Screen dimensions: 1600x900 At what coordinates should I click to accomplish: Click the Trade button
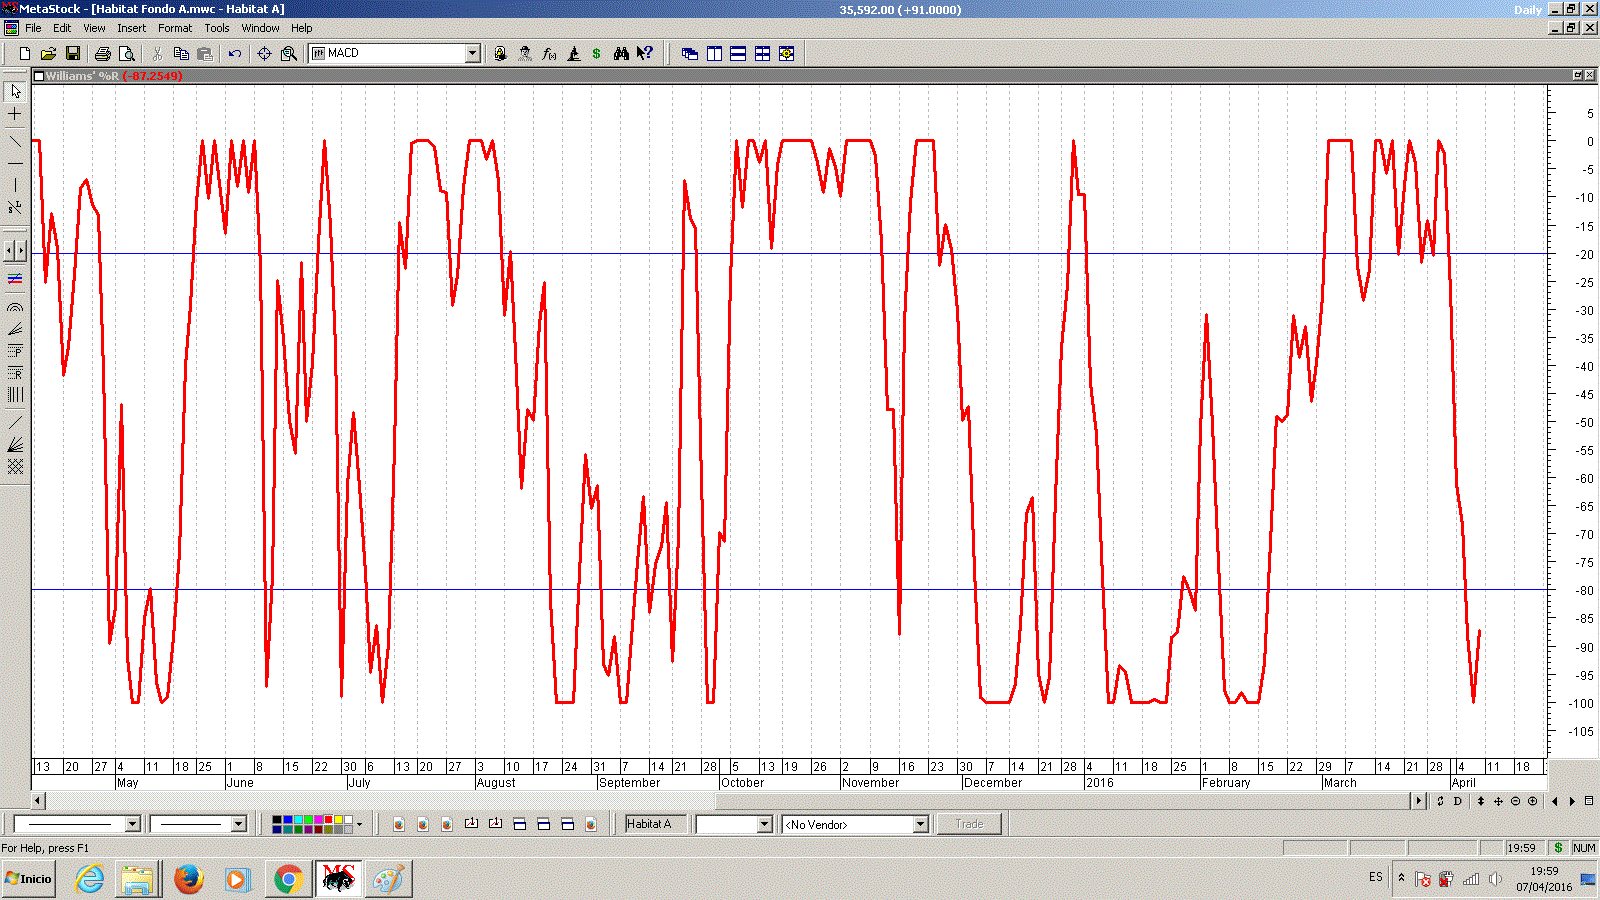click(969, 824)
